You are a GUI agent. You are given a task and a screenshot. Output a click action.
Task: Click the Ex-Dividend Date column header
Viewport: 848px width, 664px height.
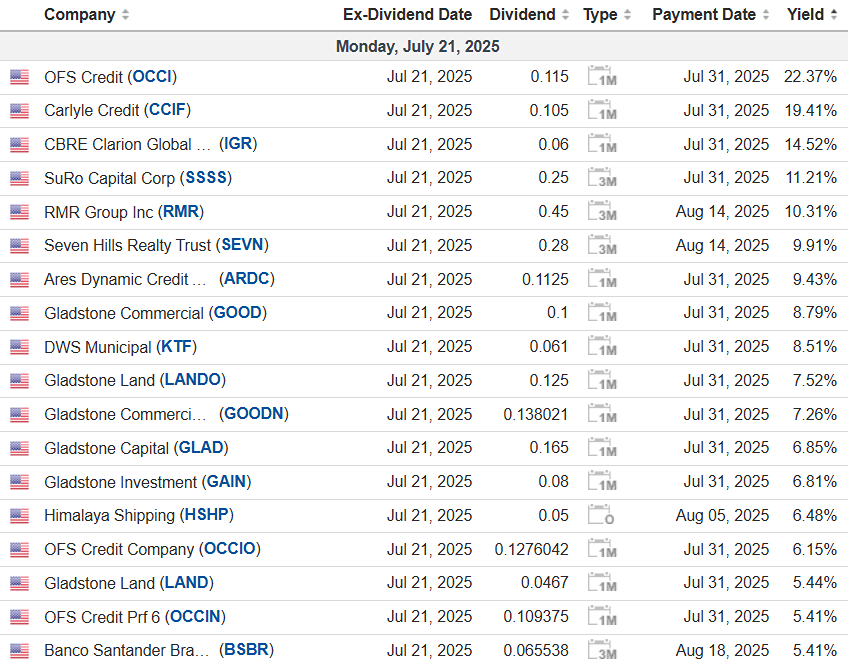coord(407,15)
